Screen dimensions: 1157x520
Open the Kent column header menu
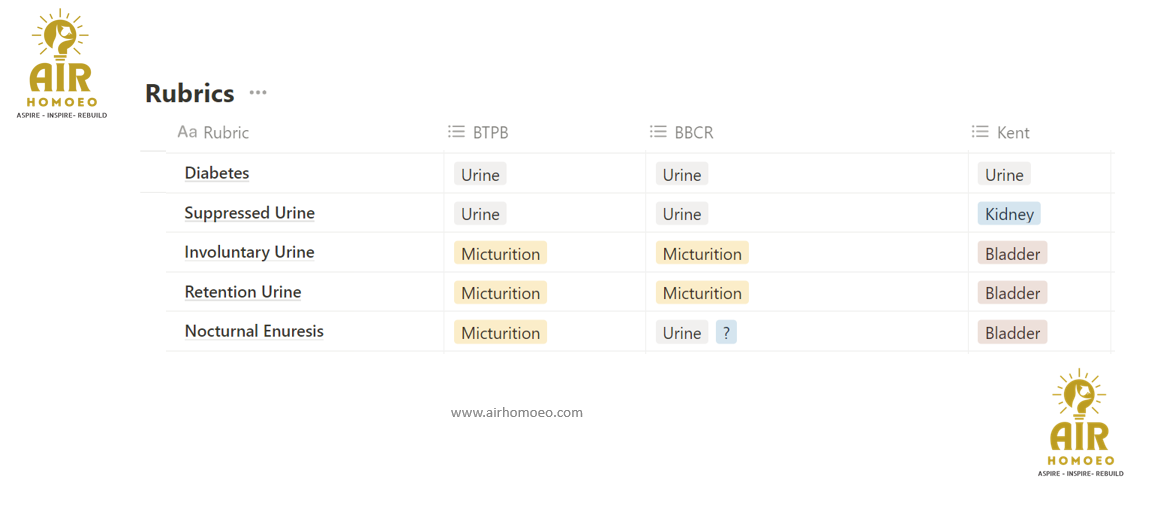click(x=1013, y=132)
